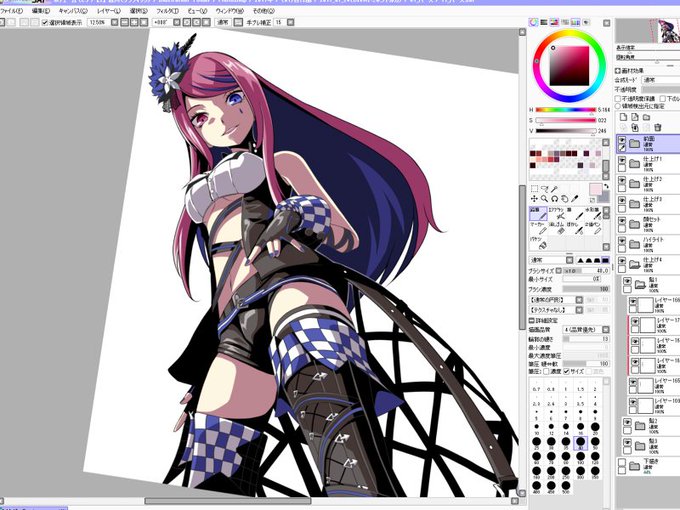Screen dimensions: 680x510
Task: Create a new layer folder
Action: 647,117
